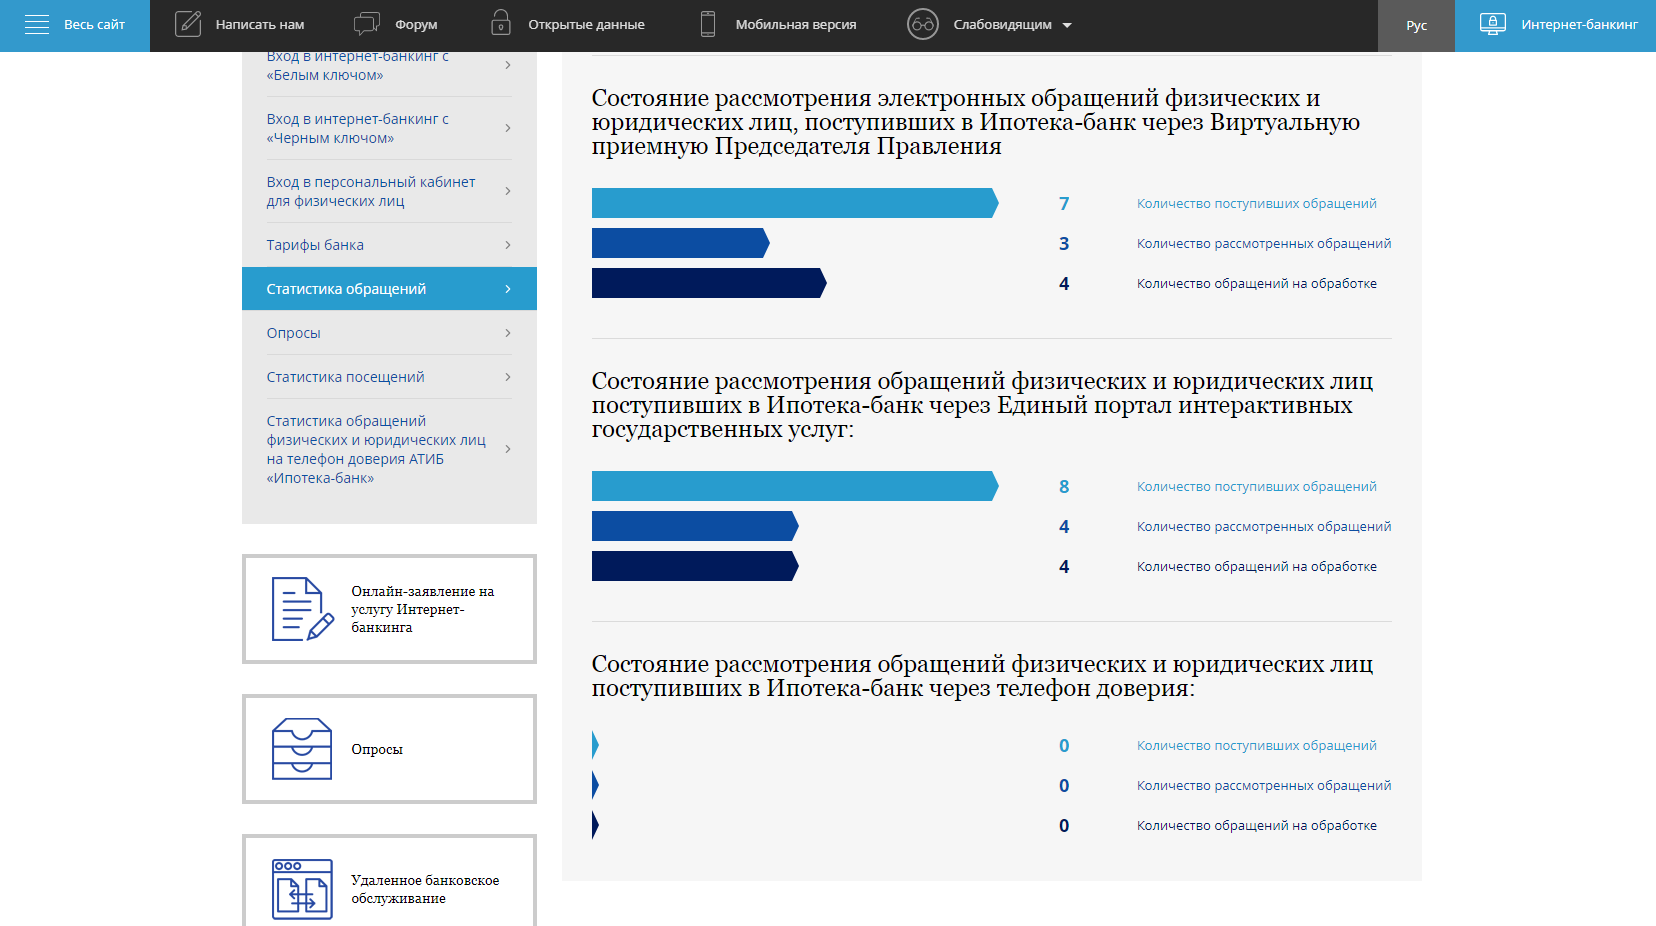The height and width of the screenshot is (926, 1656).
Task: Click heading about Единый портал интерактивных услуг
Action: click(x=982, y=405)
